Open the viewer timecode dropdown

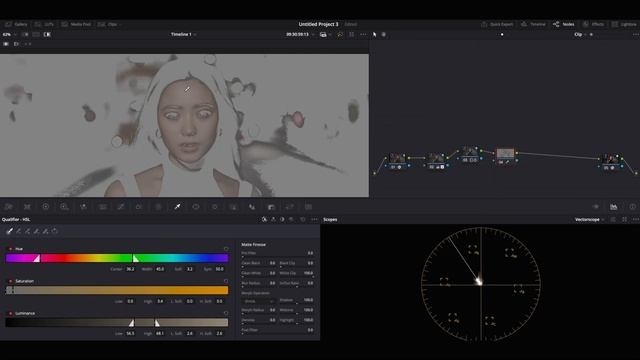click(300, 35)
